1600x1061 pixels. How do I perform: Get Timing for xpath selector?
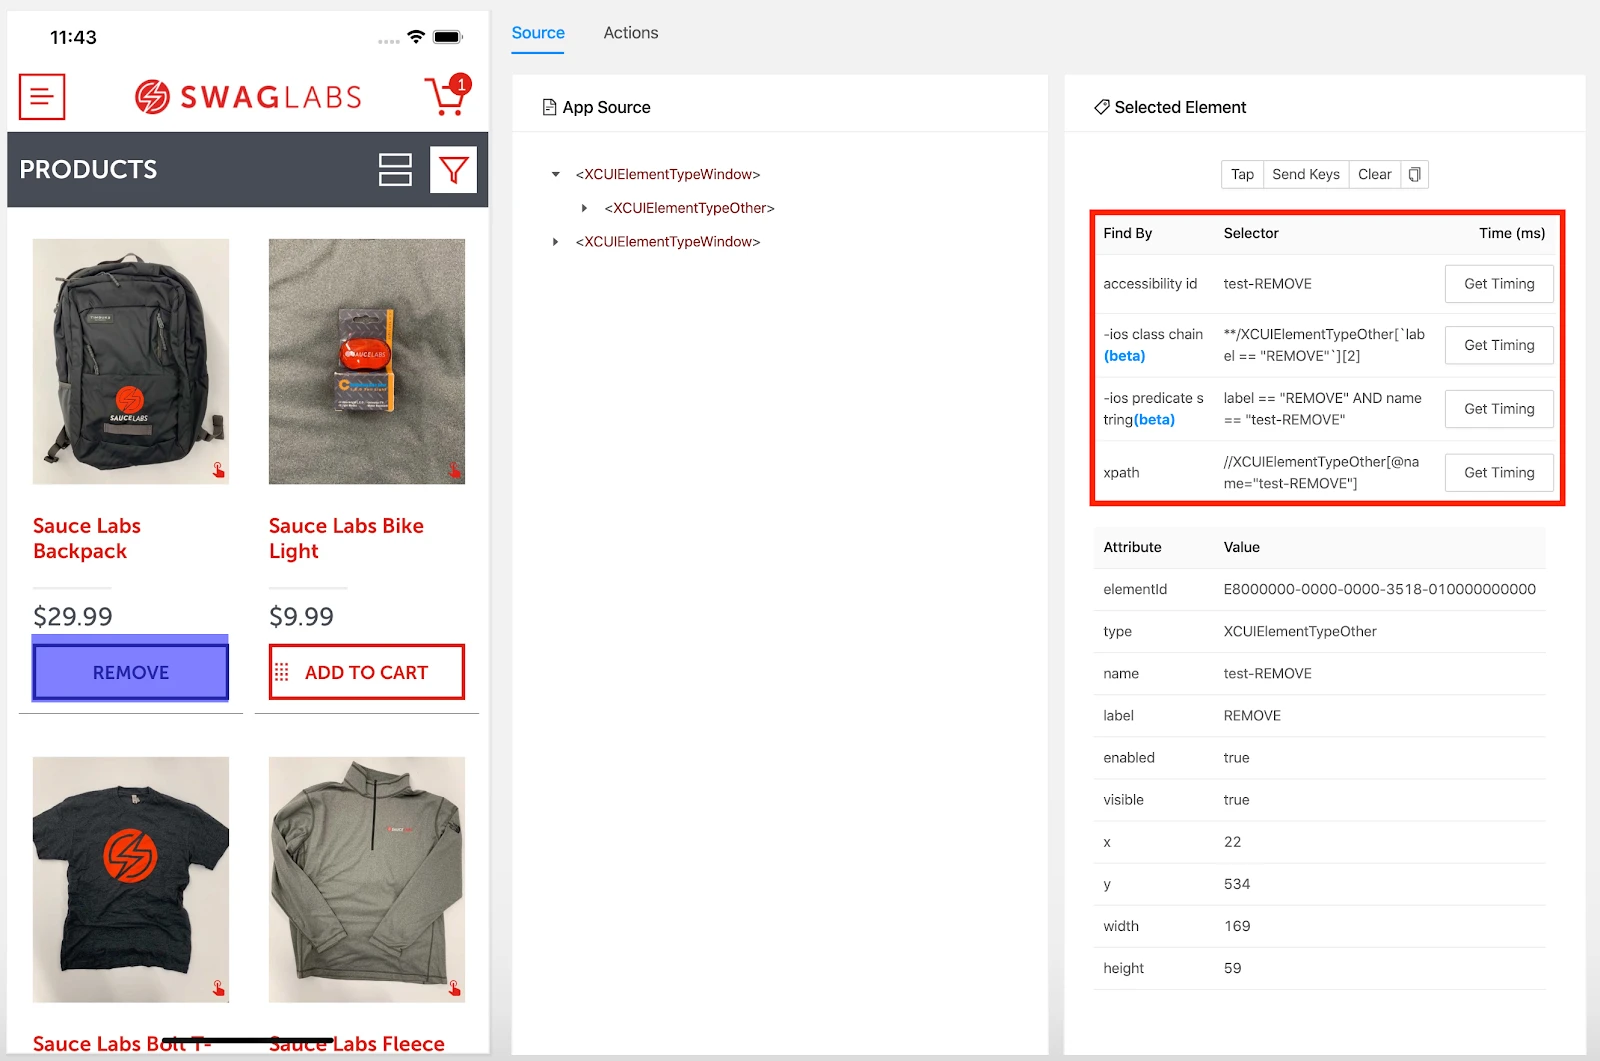point(1499,473)
